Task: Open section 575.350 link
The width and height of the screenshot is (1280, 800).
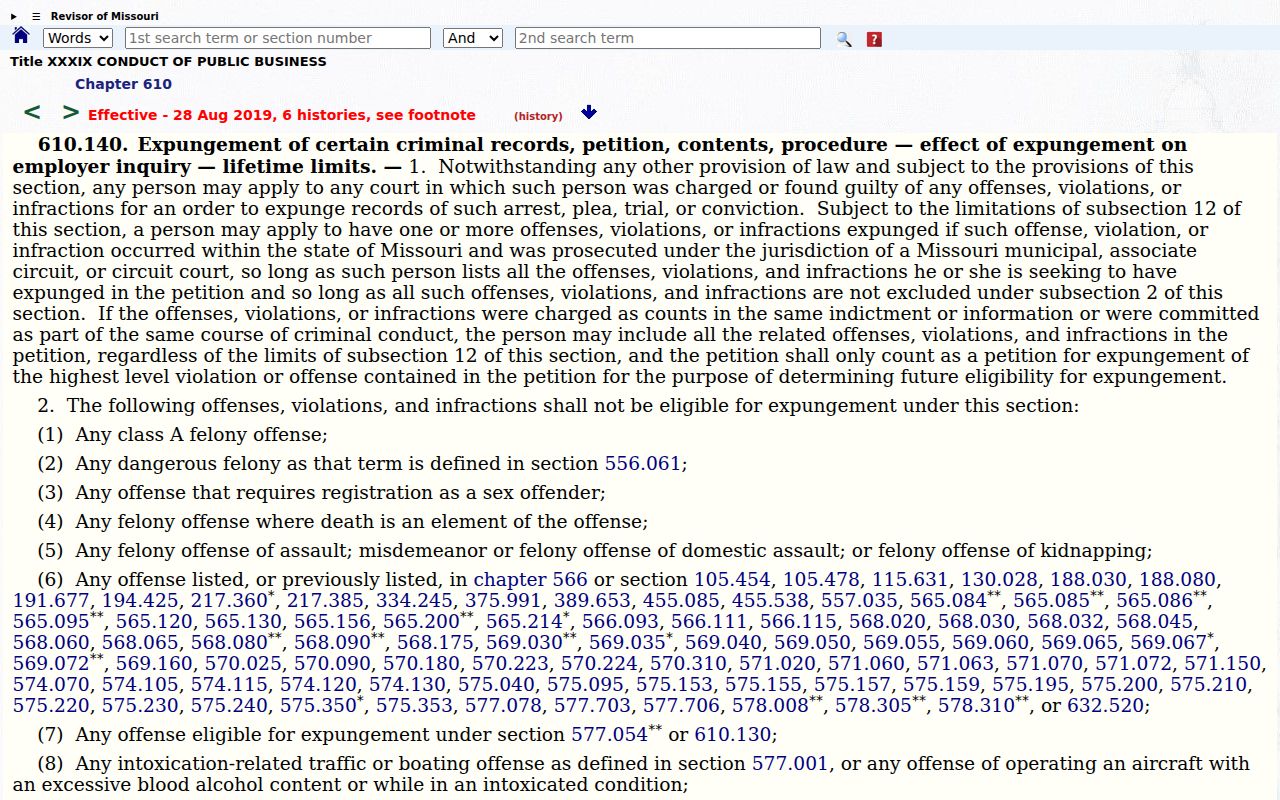Action: 318,706
